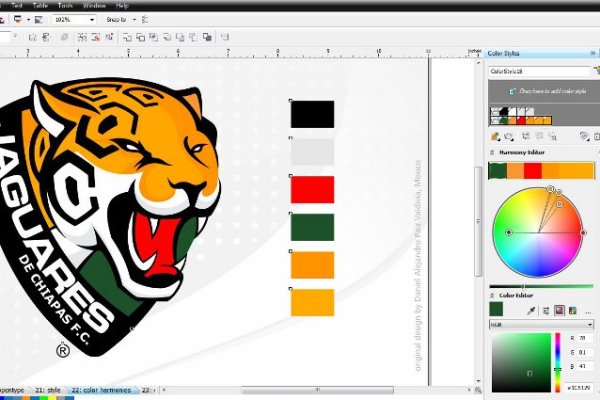Click the Group objects icon

click(82, 37)
